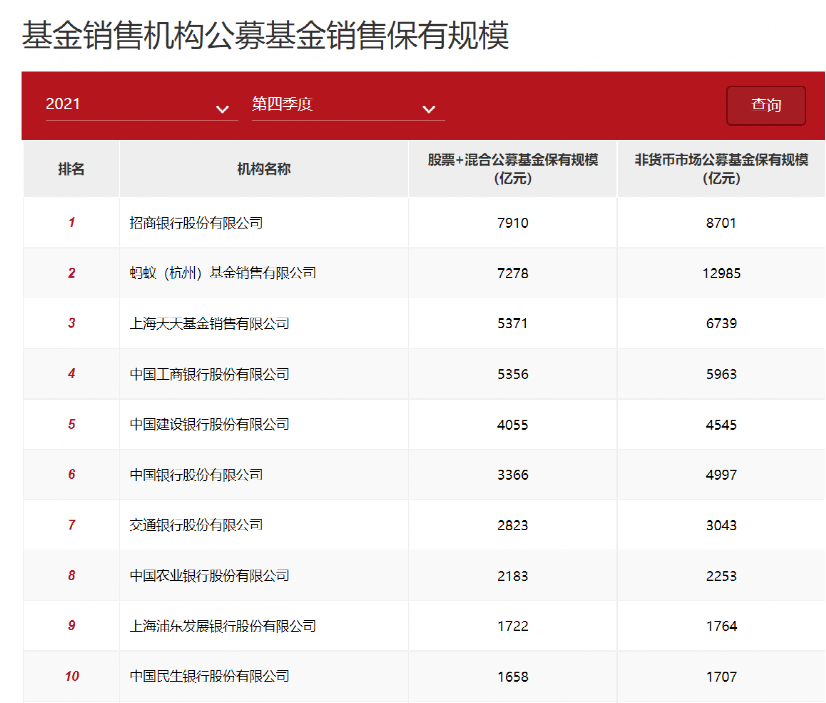Select the value 2823 for 交通银行
This screenshot has height=703, width=826.
click(x=513, y=525)
